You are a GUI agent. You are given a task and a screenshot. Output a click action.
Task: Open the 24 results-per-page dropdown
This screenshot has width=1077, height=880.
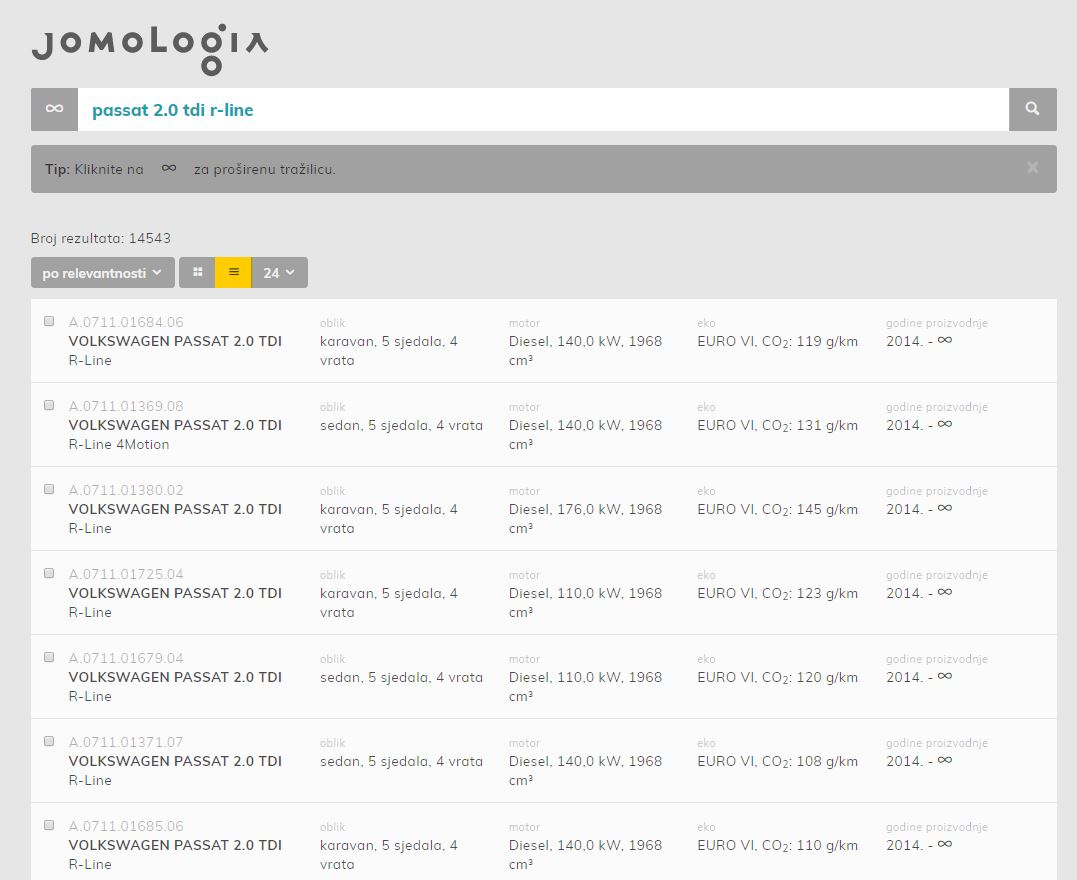click(280, 273)
